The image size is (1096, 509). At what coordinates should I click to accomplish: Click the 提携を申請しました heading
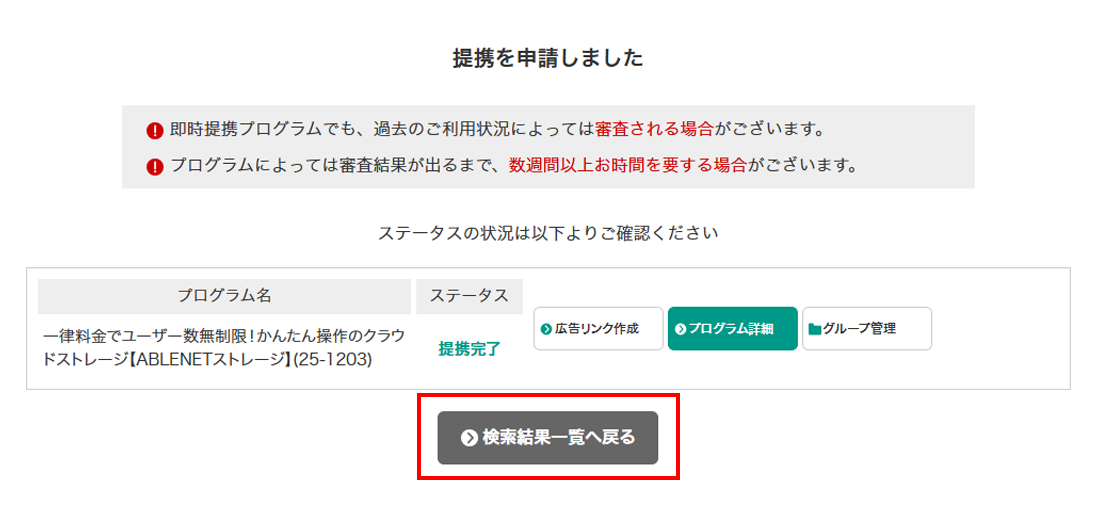(x=548, y=58)
